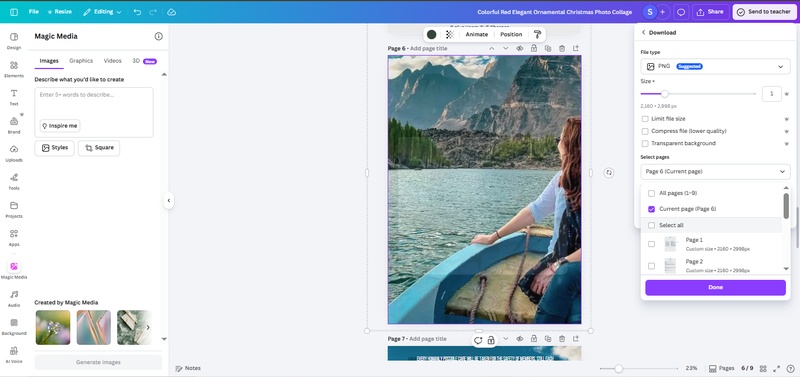Check the Page 2 checkbox
Image resolution: width=800 pixels, height=377 pixels.
coord(651,266)
